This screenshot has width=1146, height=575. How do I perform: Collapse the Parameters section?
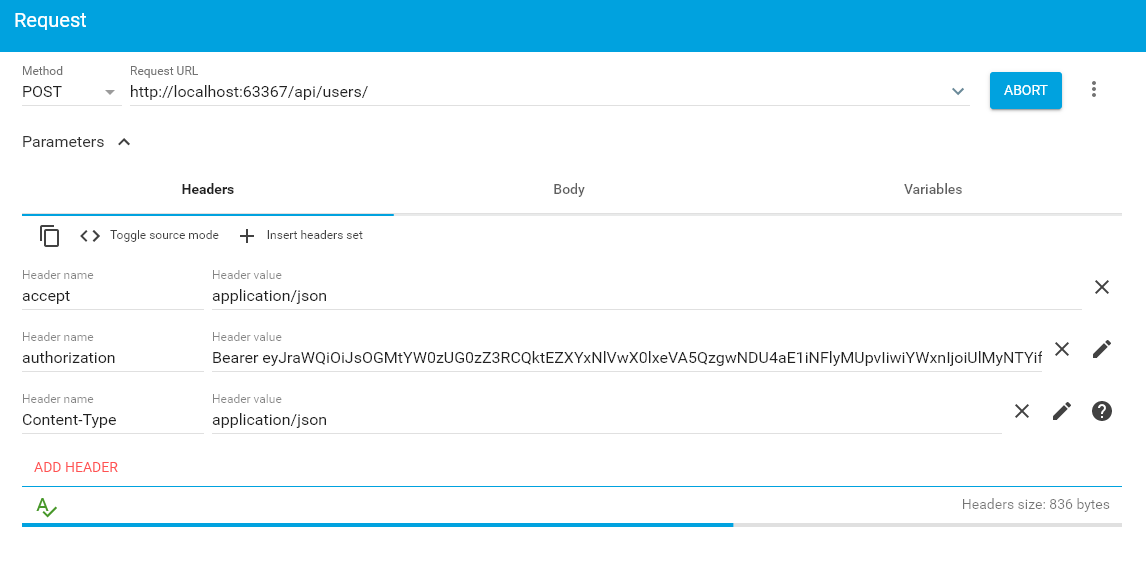tap(124, 142)
